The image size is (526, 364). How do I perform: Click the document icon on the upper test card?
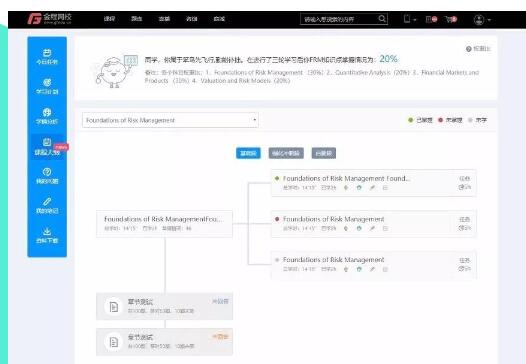click(x=114, y=306)
